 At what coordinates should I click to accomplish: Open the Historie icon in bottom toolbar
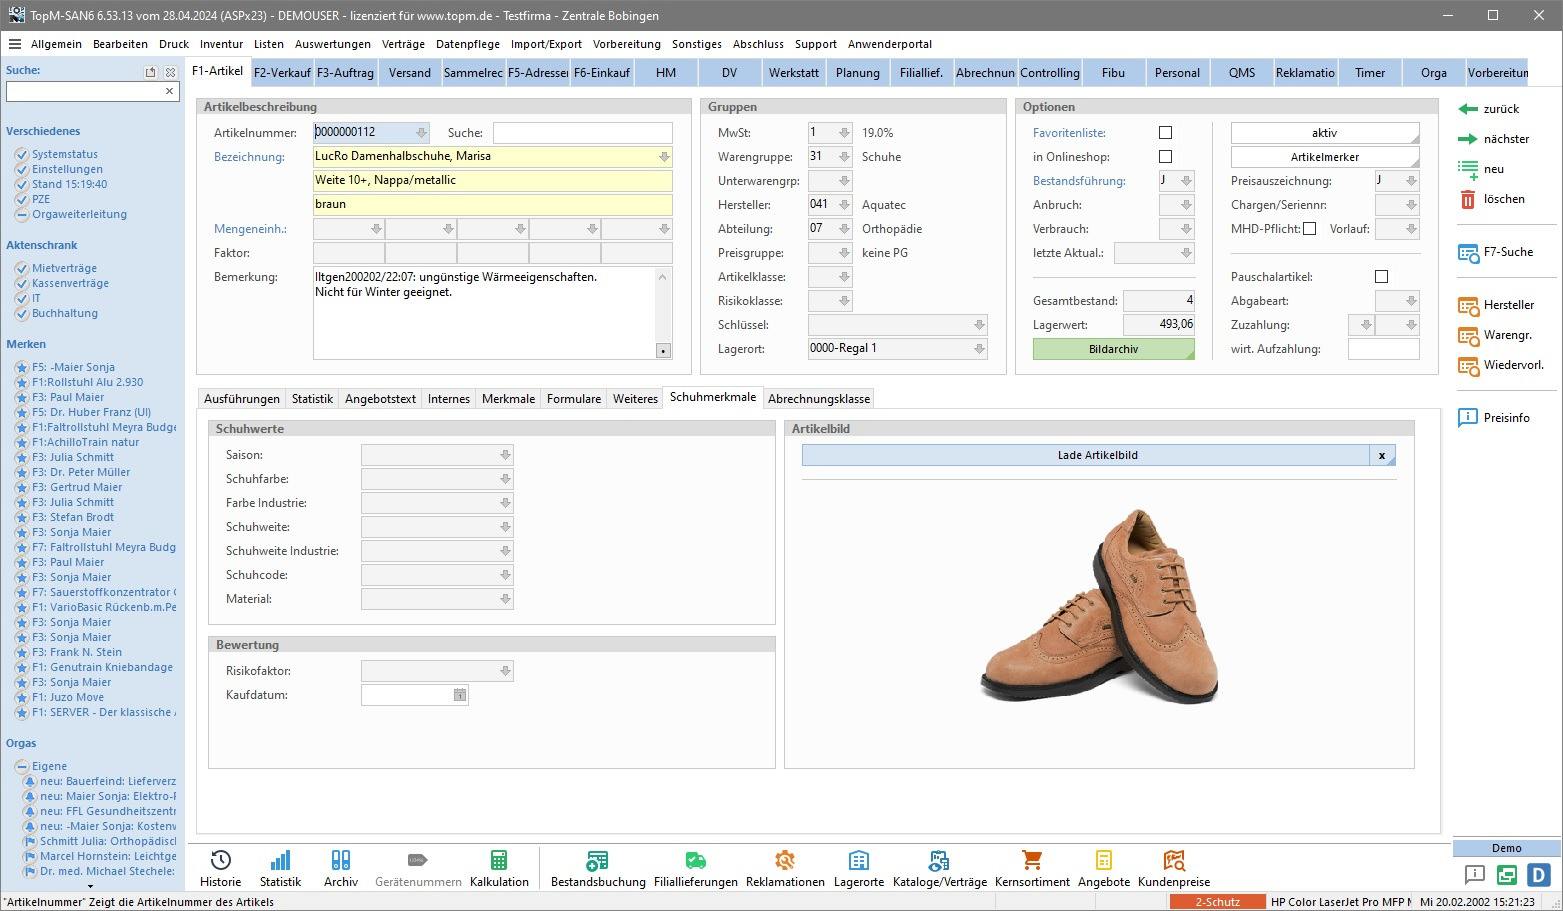(220, 860)
